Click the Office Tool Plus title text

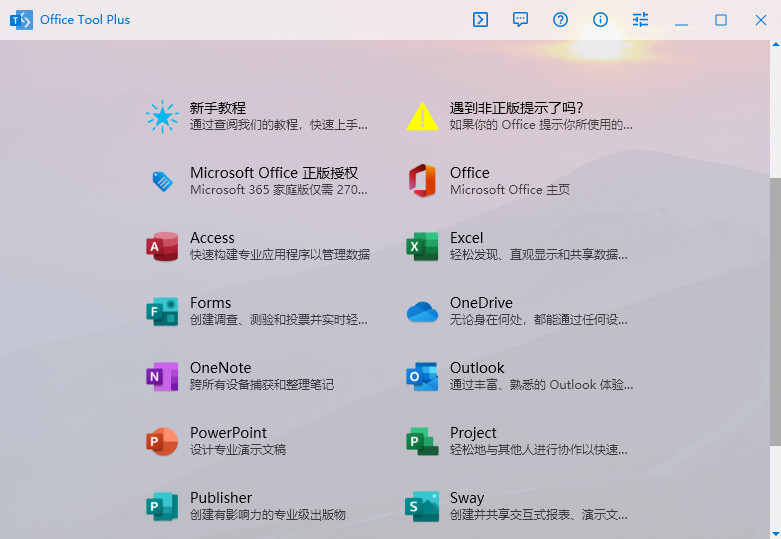click(x=85, y=20)
